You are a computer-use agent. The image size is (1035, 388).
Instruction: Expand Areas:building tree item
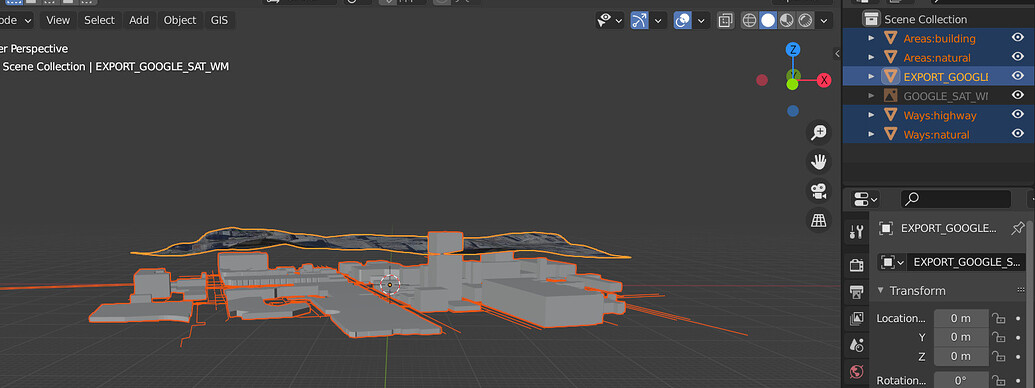click(871, 38)
